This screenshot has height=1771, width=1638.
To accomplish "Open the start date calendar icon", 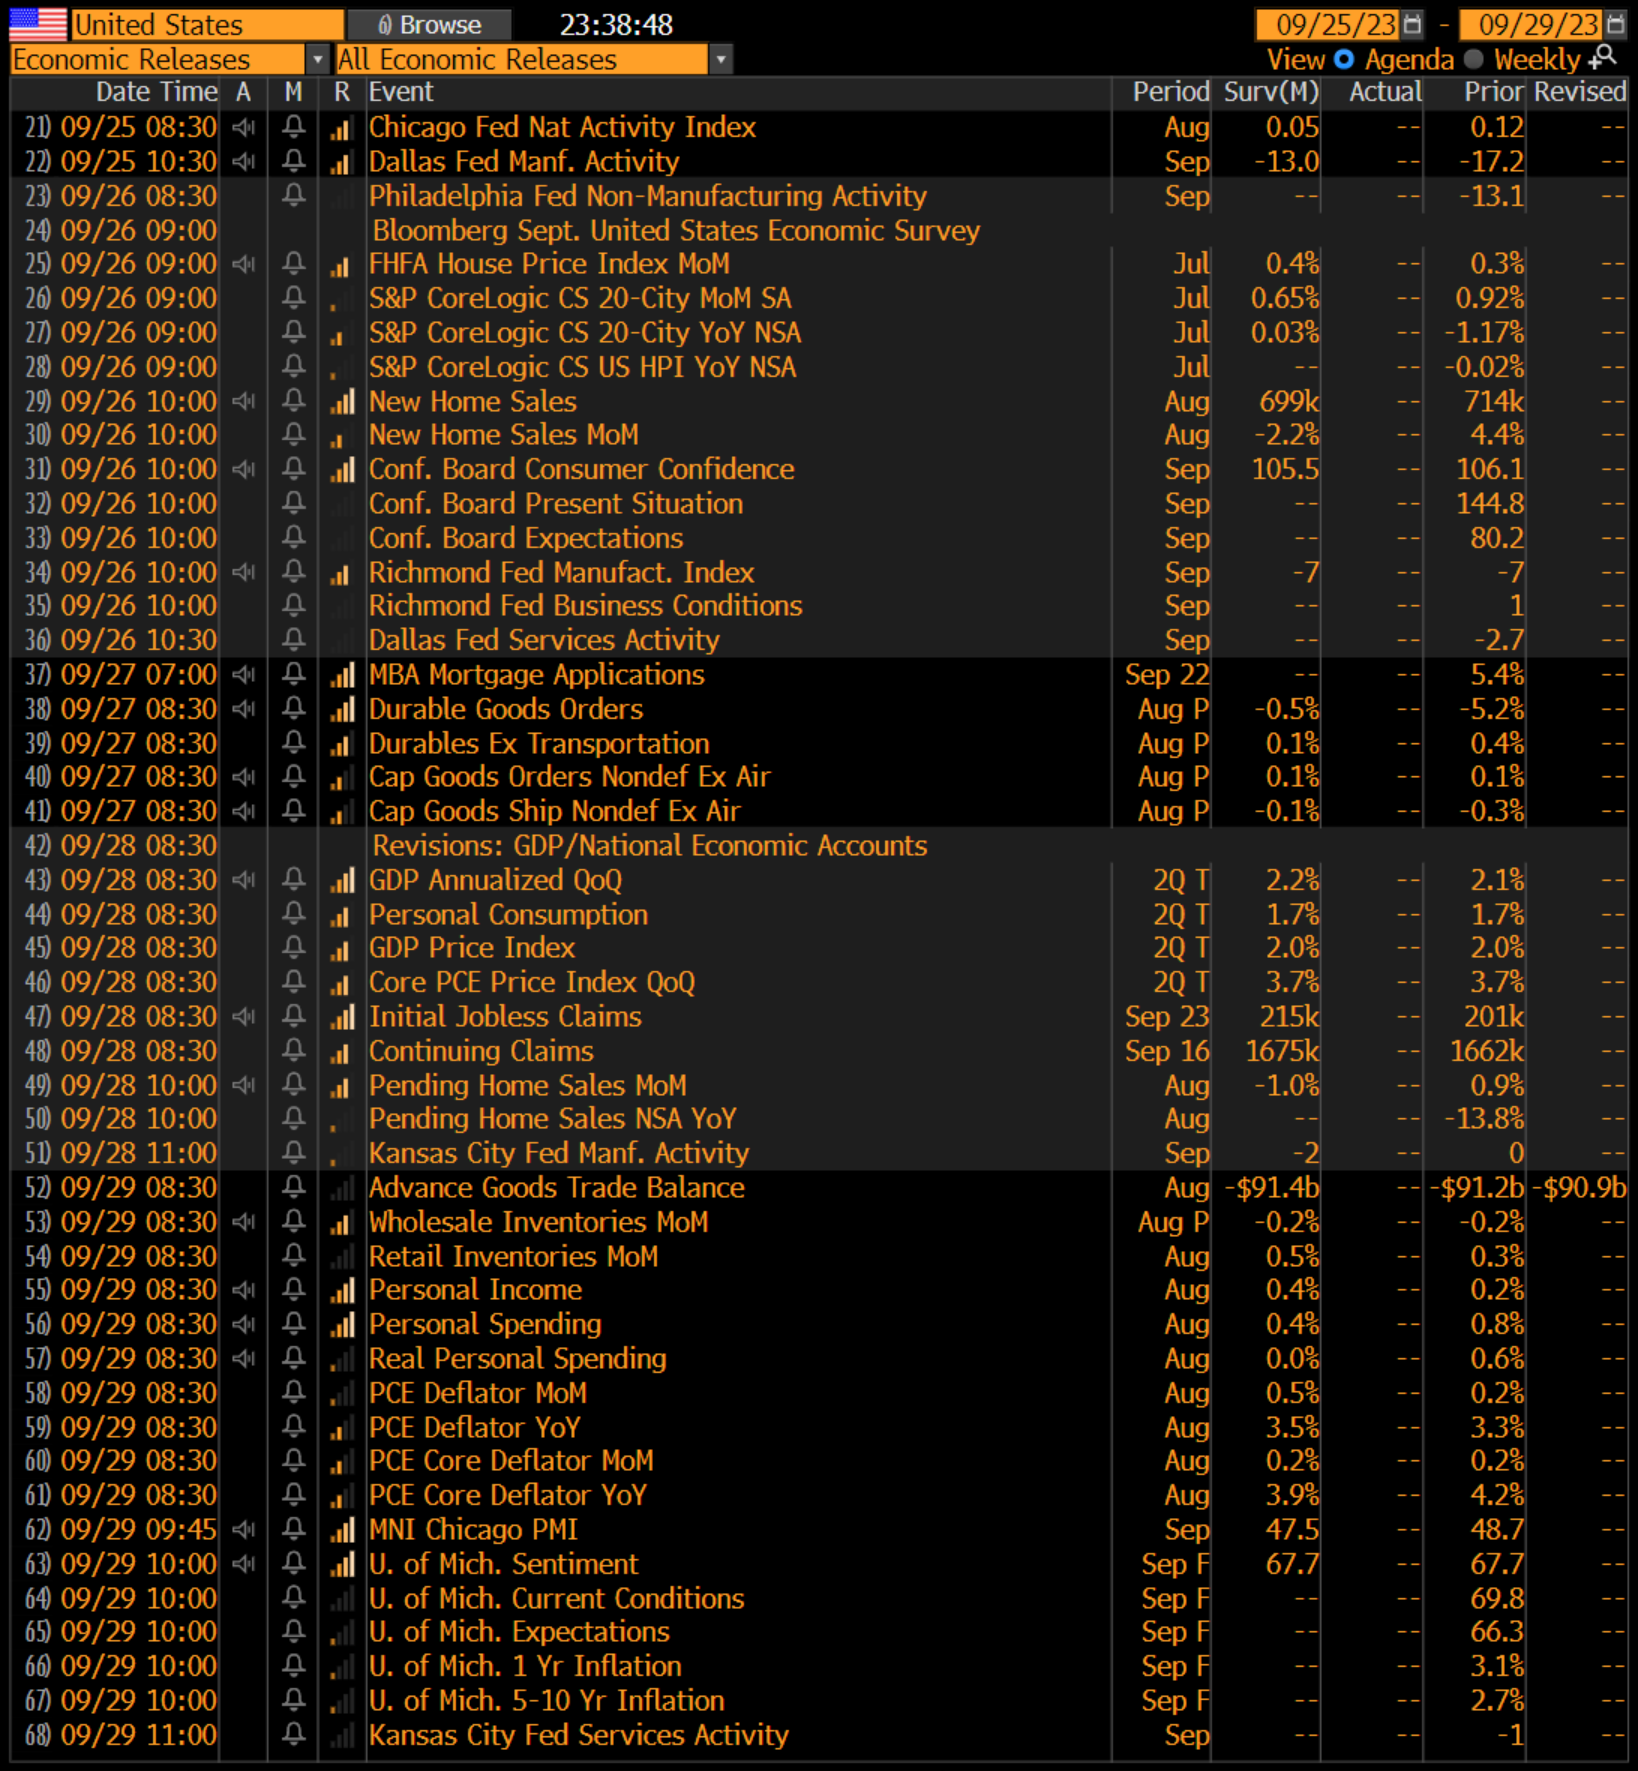I will click(1412, 24).
